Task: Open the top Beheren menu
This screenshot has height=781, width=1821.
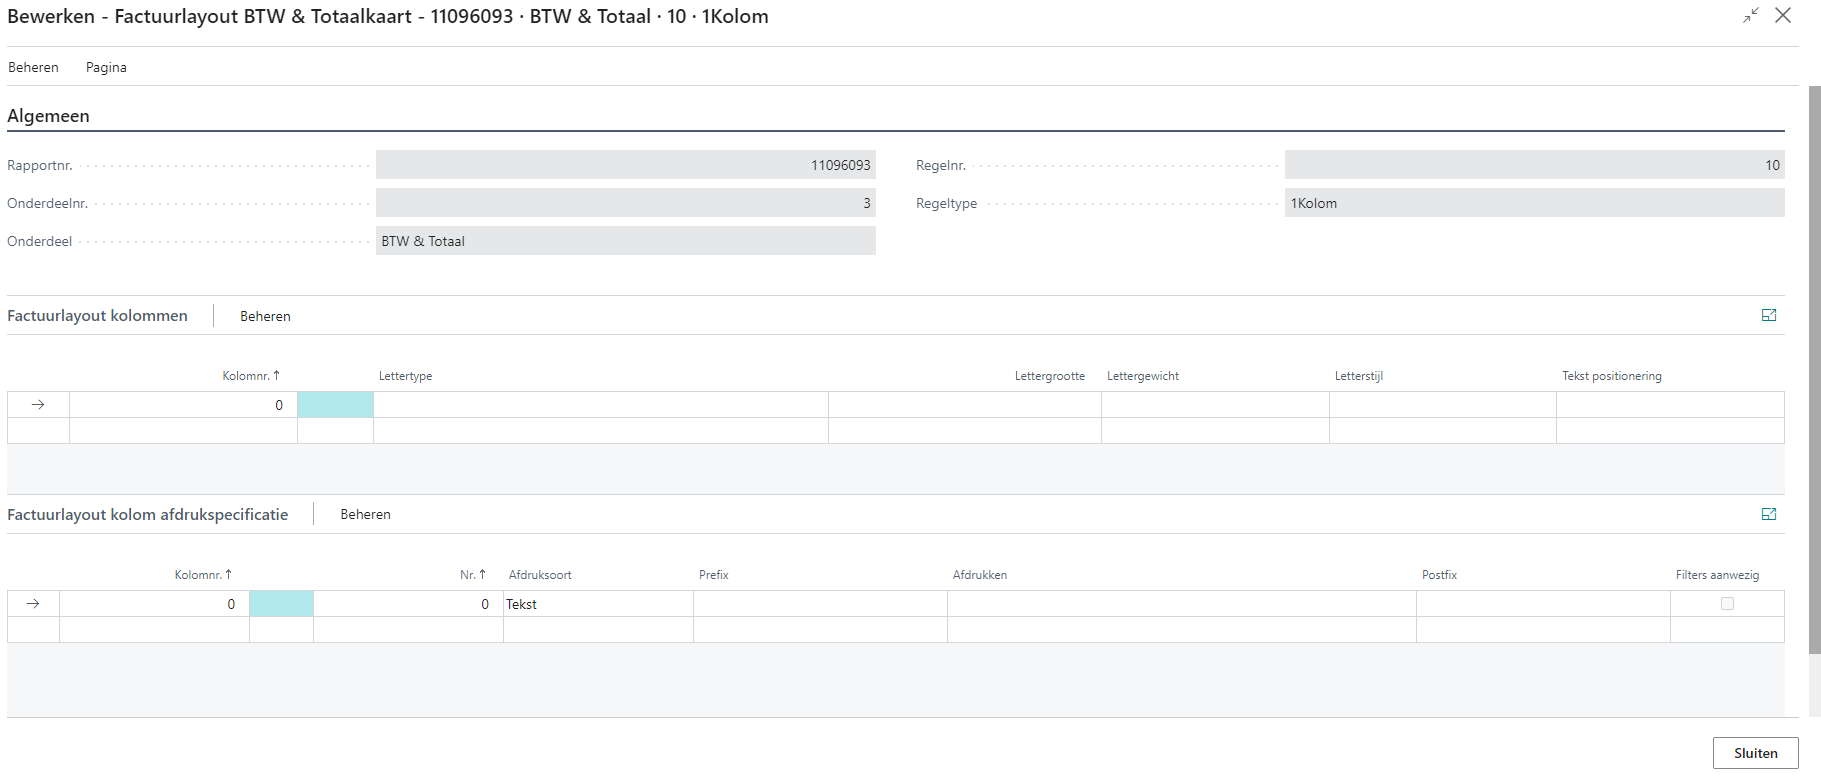Action: 33,67
